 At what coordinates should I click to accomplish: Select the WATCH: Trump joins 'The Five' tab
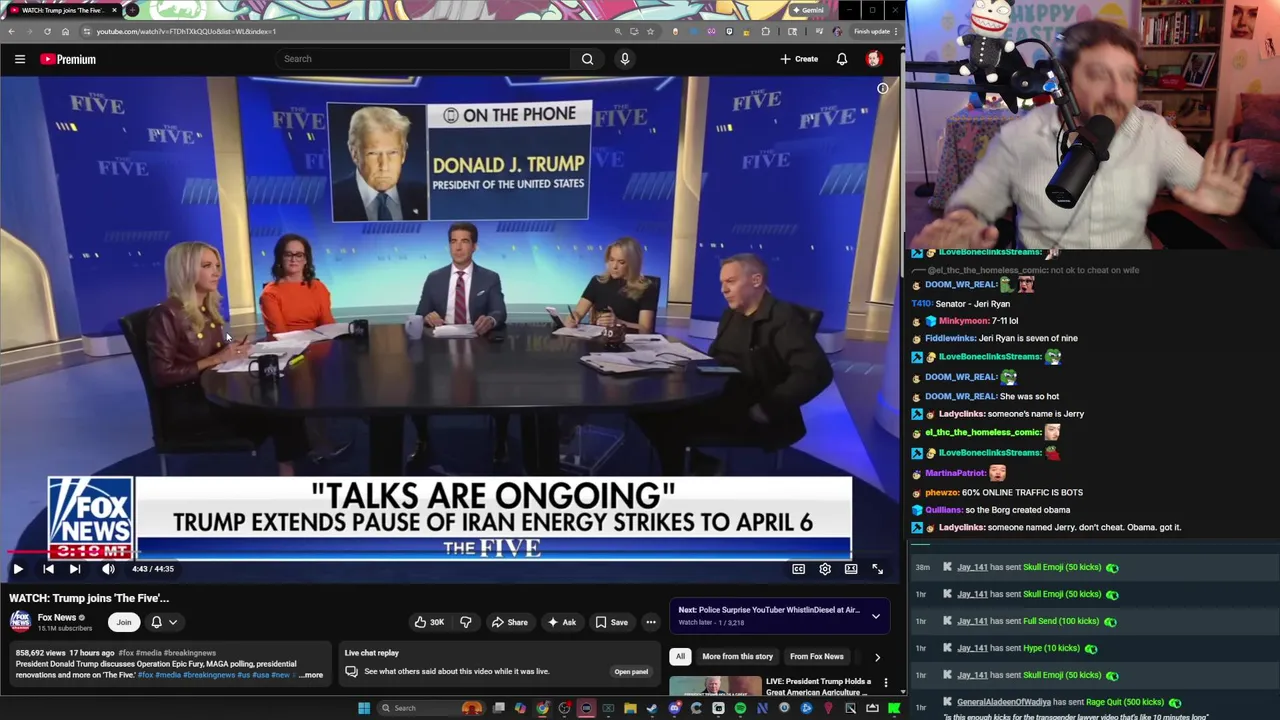coord(61,10)
